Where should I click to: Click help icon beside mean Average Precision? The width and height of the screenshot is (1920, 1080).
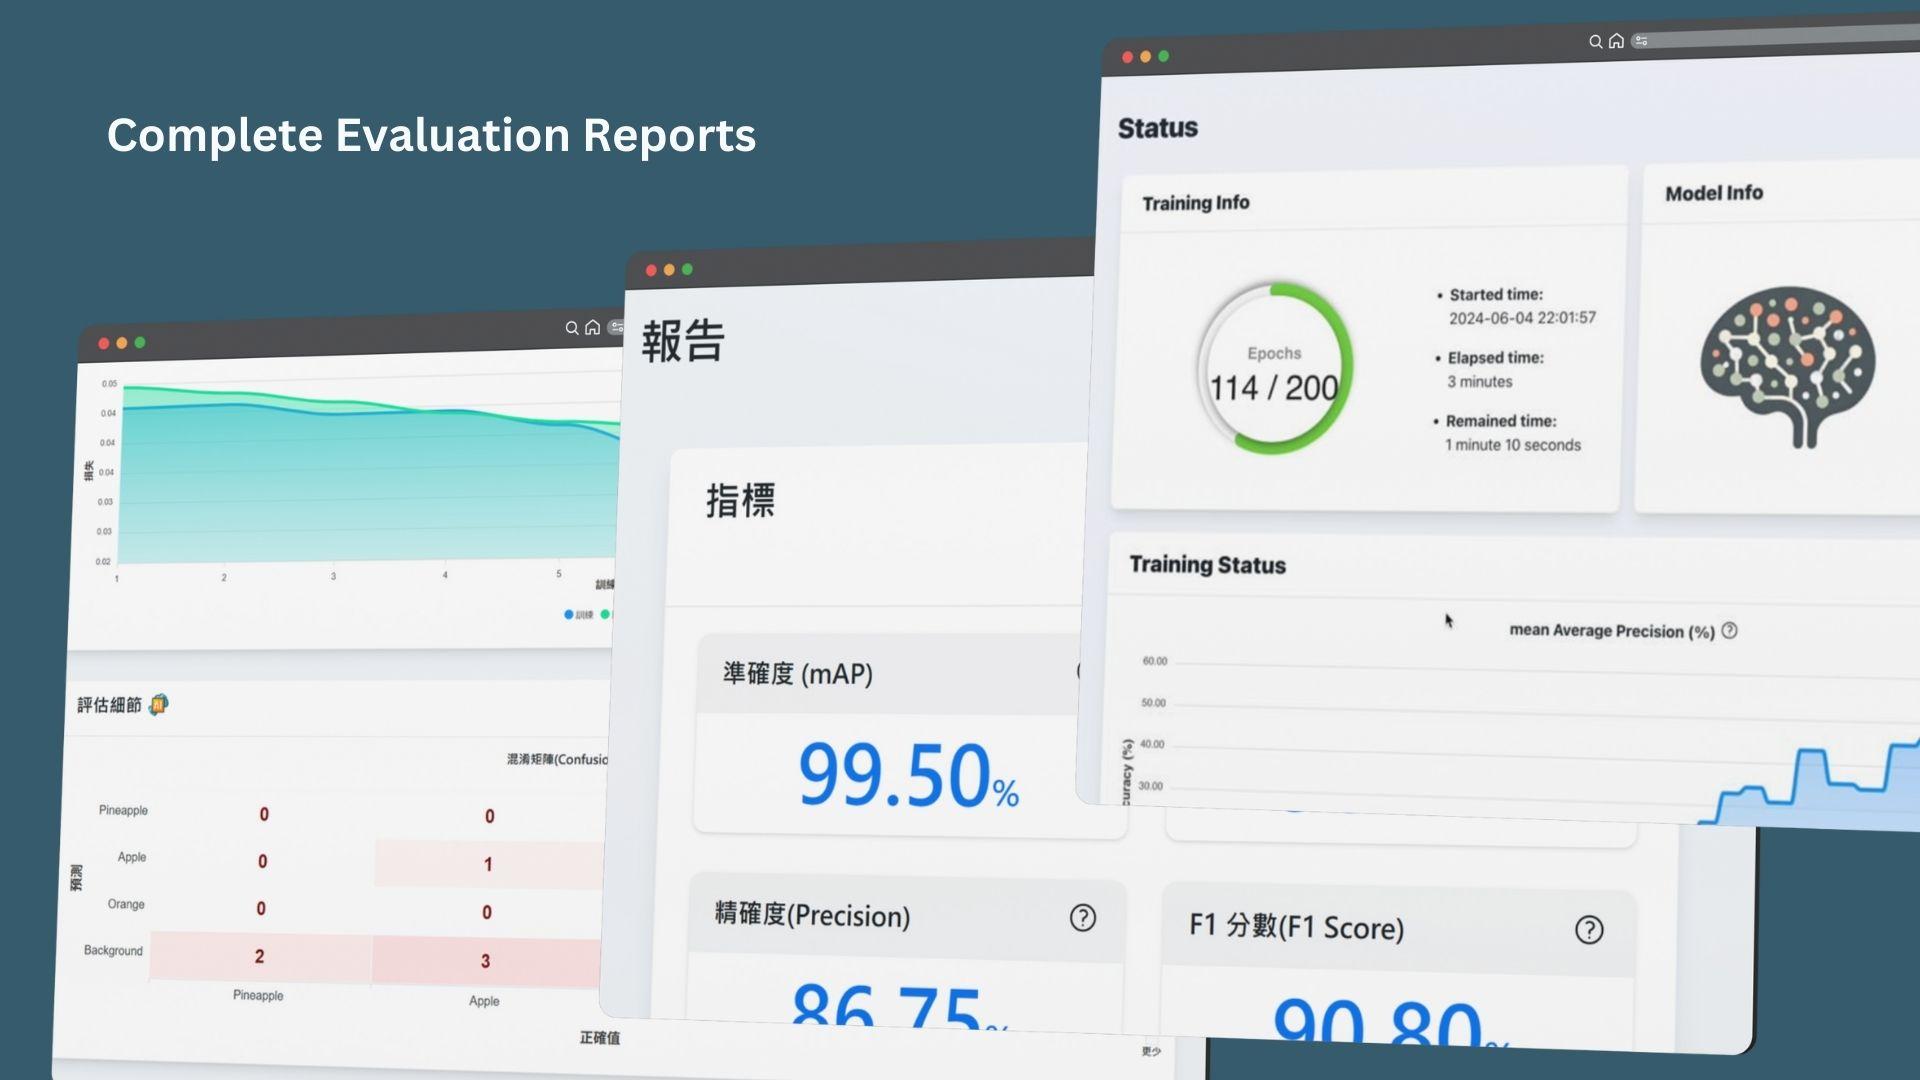[1729, 631]
